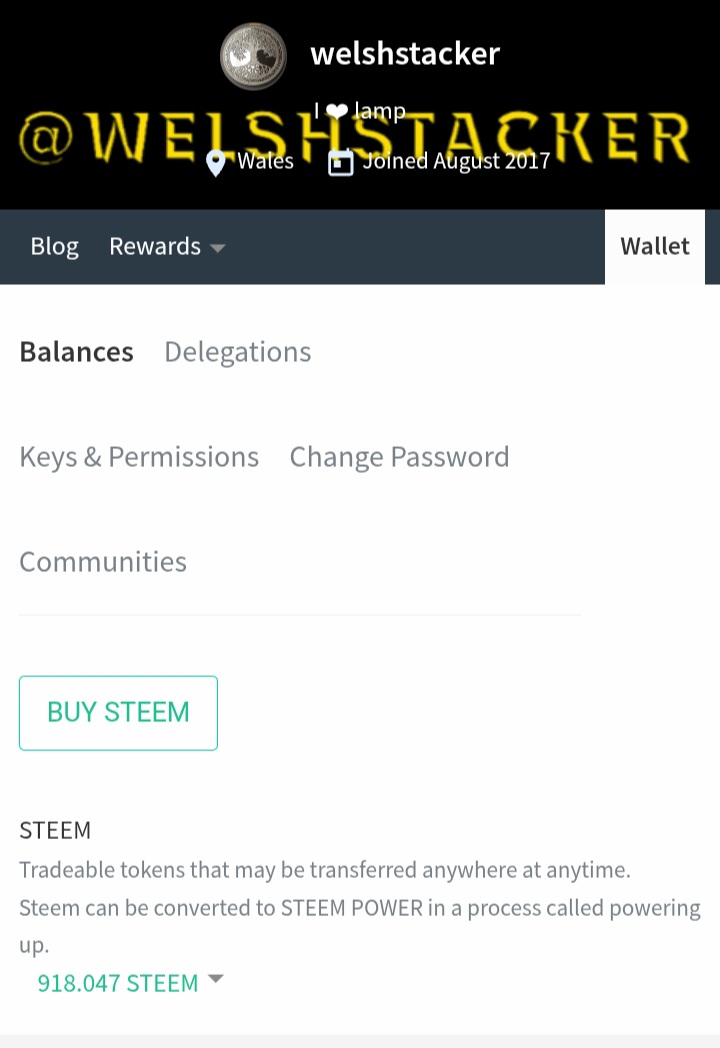This screenshot has height=1048, width=720.
Task: Click the welshstacker username text
Action: coord(405,53)
